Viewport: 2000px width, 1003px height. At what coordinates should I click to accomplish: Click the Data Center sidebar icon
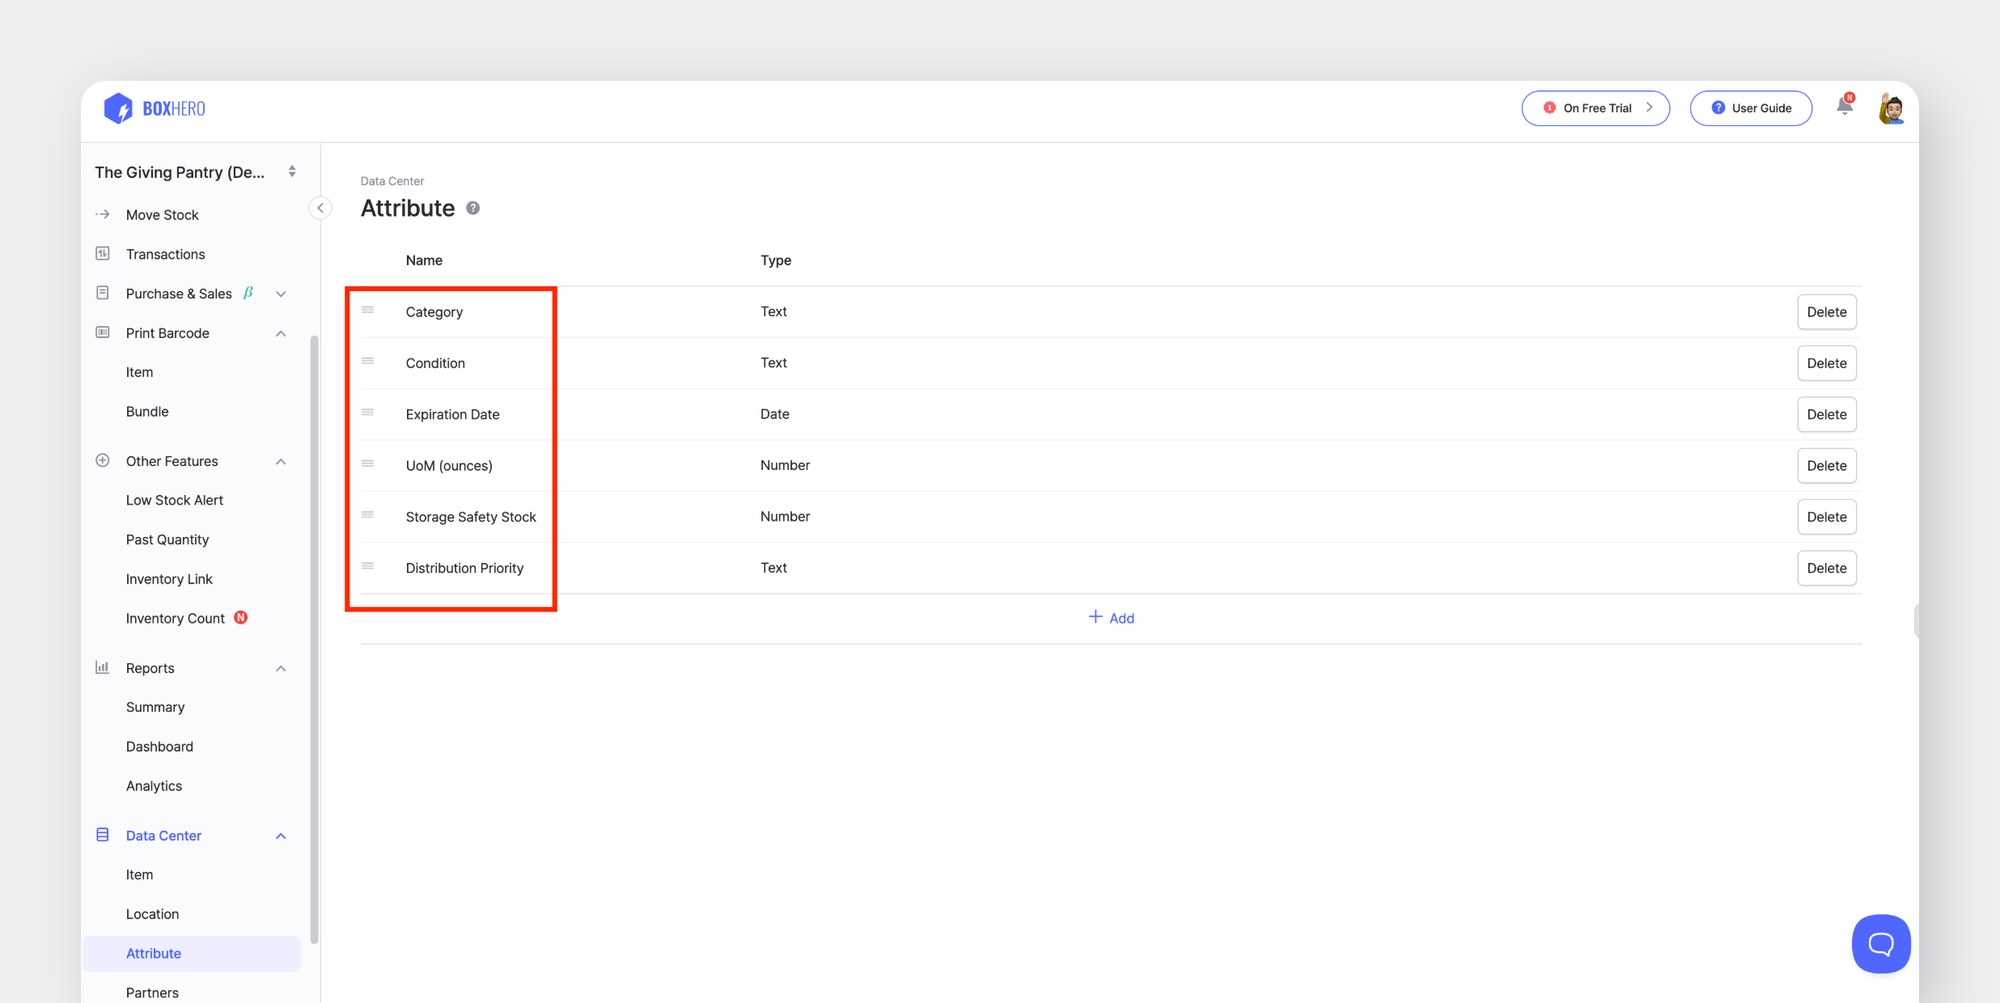click(x=103, y=834)
